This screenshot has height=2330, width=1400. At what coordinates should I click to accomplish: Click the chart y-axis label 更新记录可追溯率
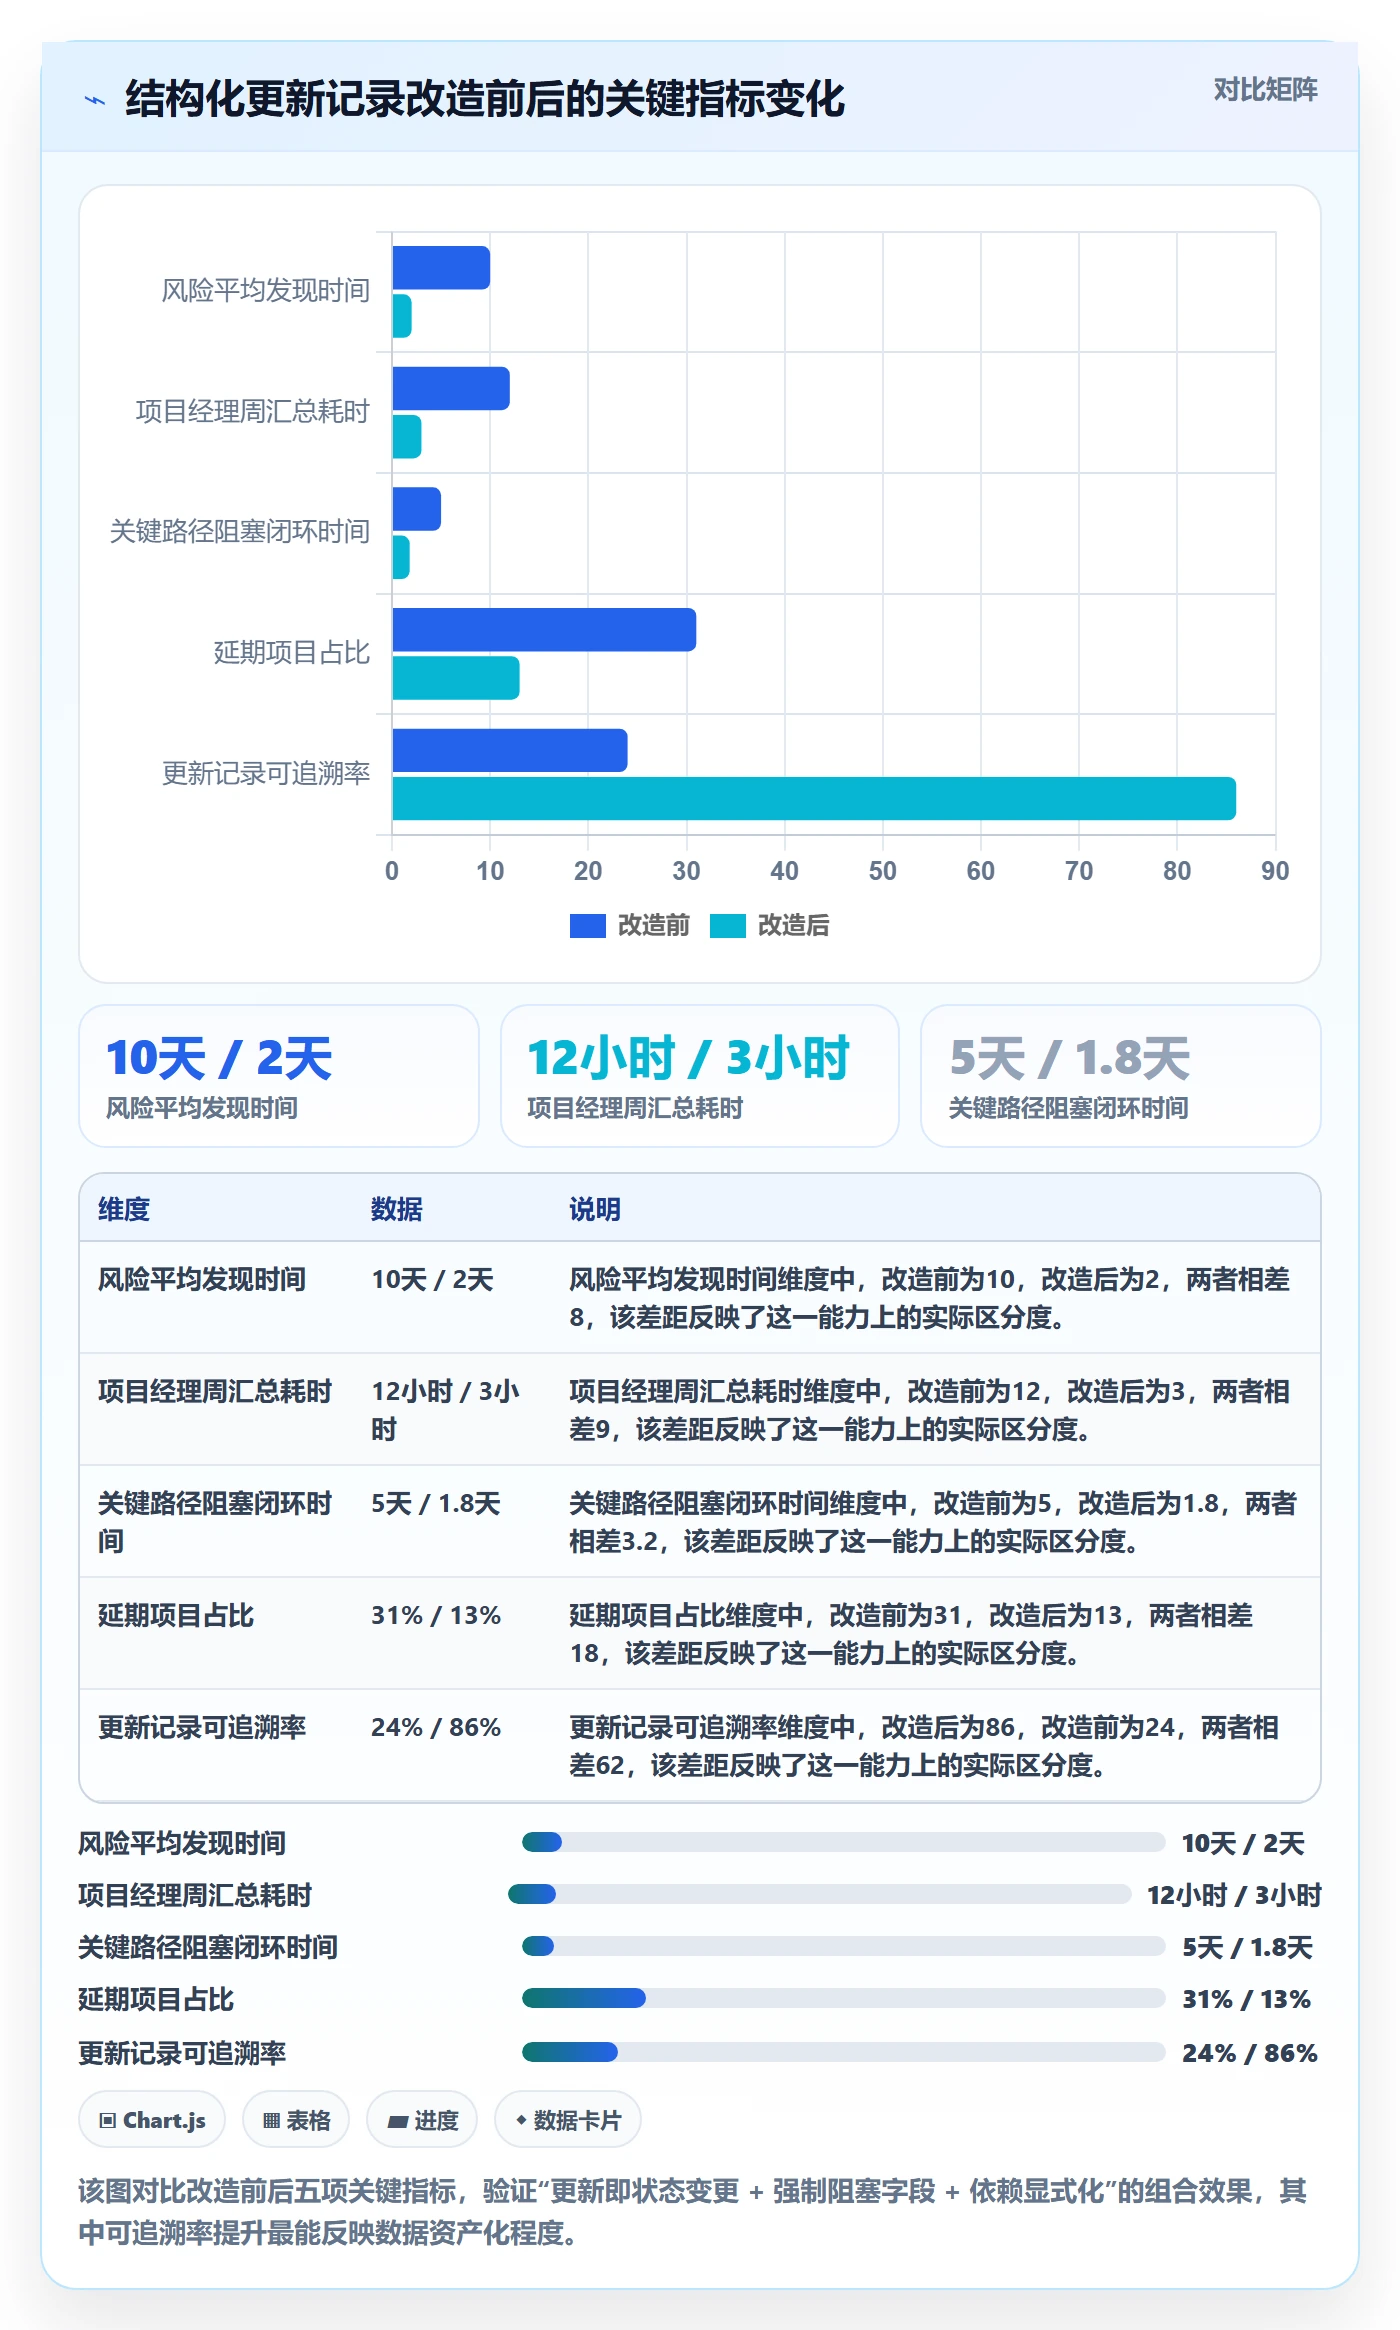click(x=266, y=774)
